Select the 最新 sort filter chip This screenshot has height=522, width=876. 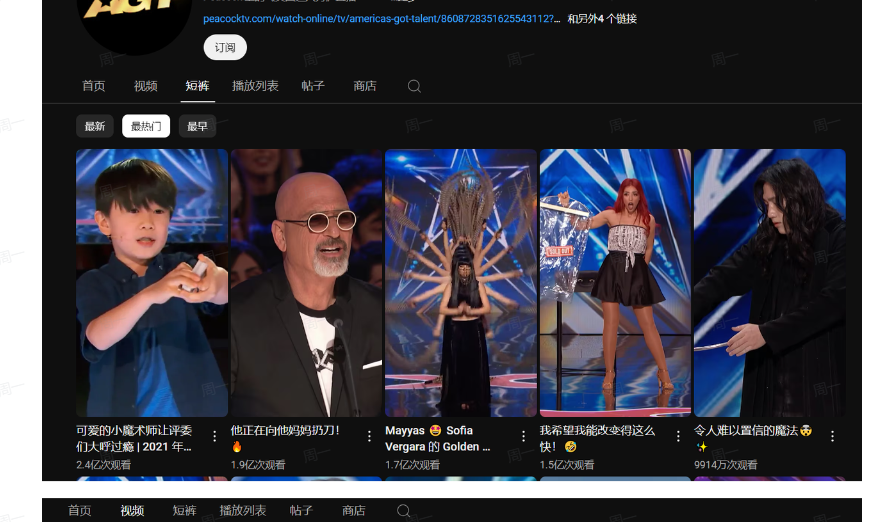point(95,126)
